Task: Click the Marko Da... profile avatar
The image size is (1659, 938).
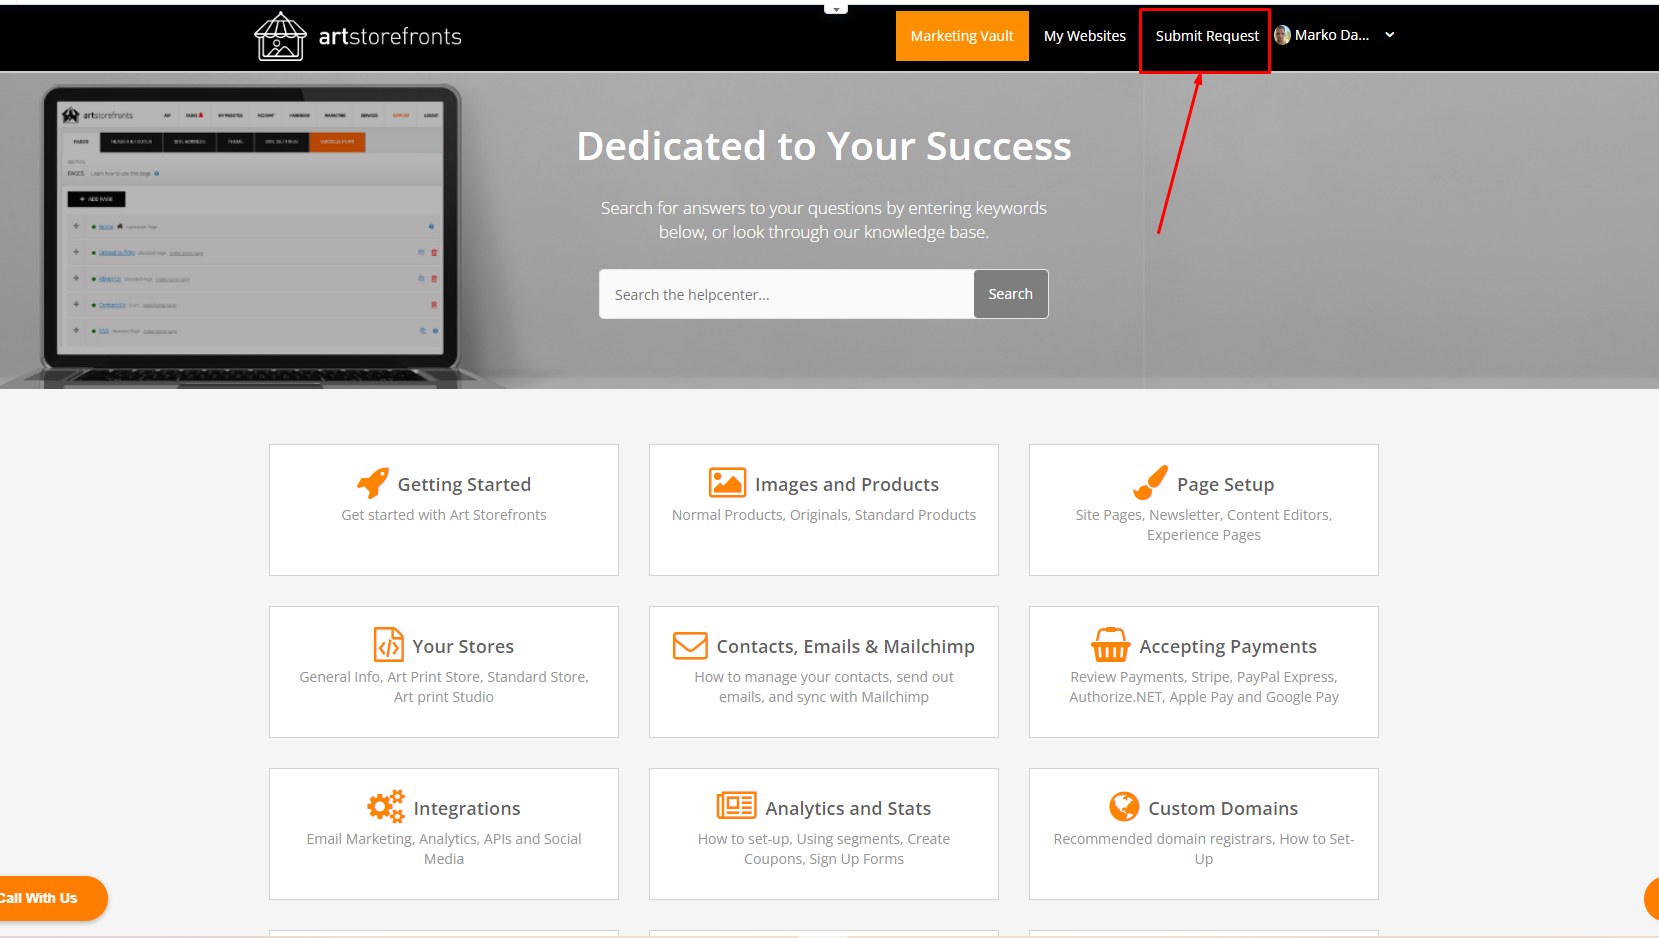Action: (x=1282, y=35)
